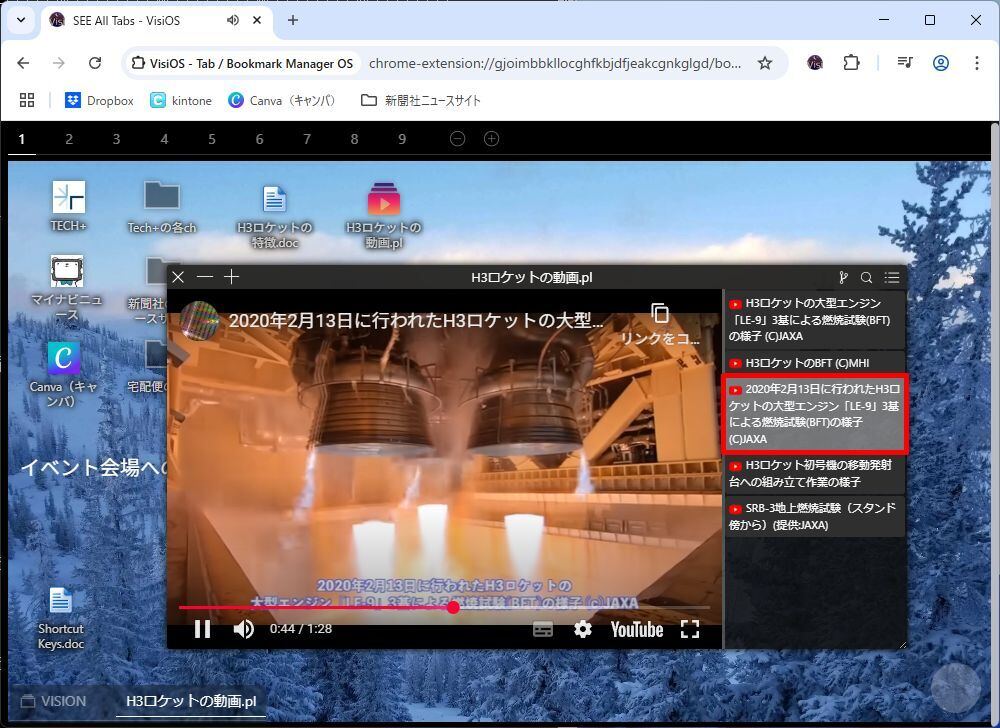
Task: Open YouTube video settings gear
Action: click(582, 629)
